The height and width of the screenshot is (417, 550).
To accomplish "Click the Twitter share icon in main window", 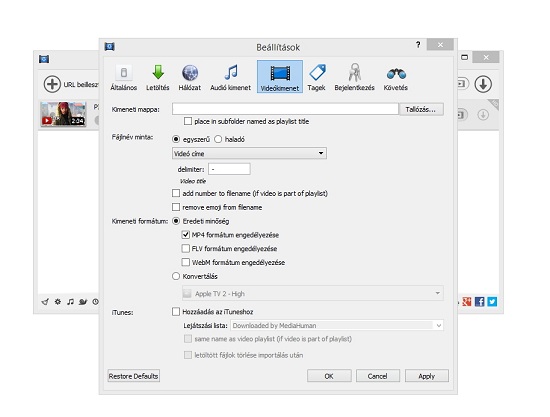I will coord(492,302).
